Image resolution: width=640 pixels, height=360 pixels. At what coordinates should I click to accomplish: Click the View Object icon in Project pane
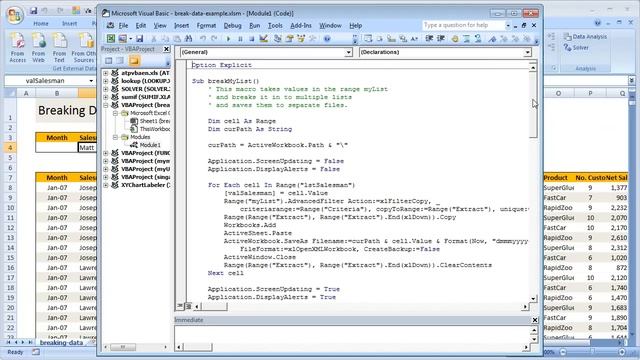point(120,61)
